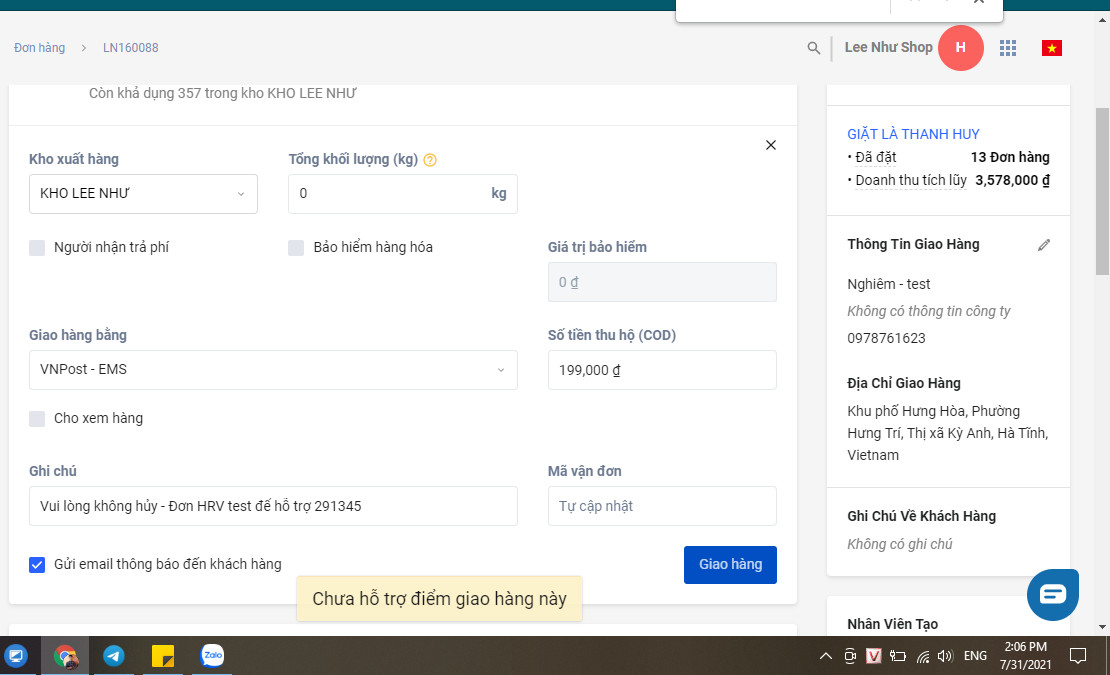Click the Tổng khối lượng weight field

tap(403, 194)
